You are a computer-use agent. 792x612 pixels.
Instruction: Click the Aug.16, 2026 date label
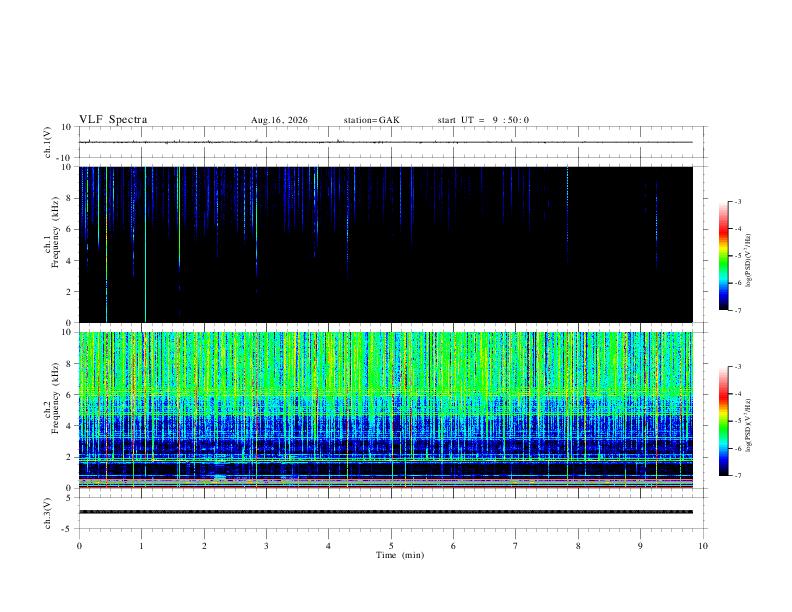(x=279, y=120)
